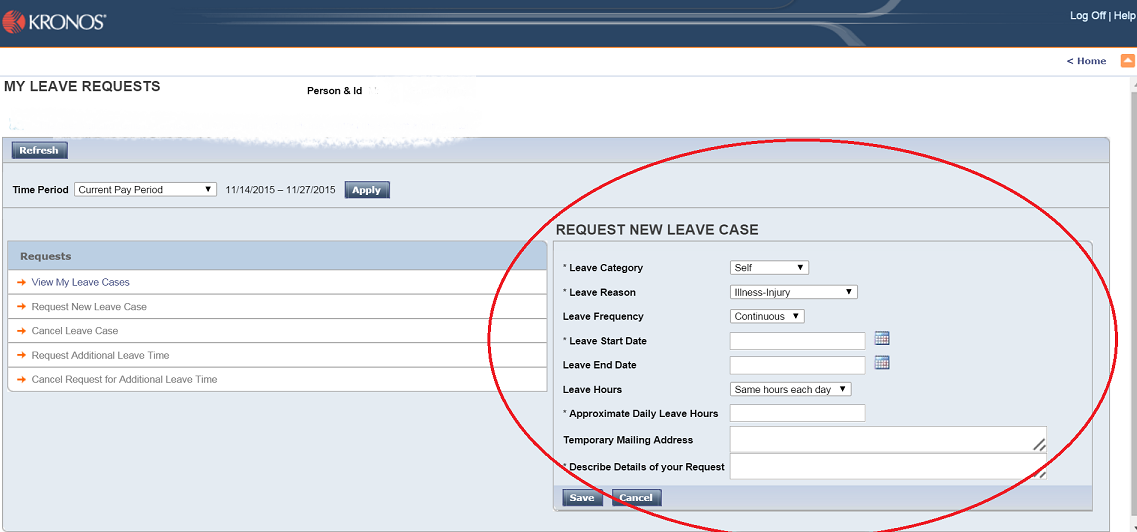Focus the Leave End Date field
This screenshot has width=1137, height=532.
pos(798,365)
